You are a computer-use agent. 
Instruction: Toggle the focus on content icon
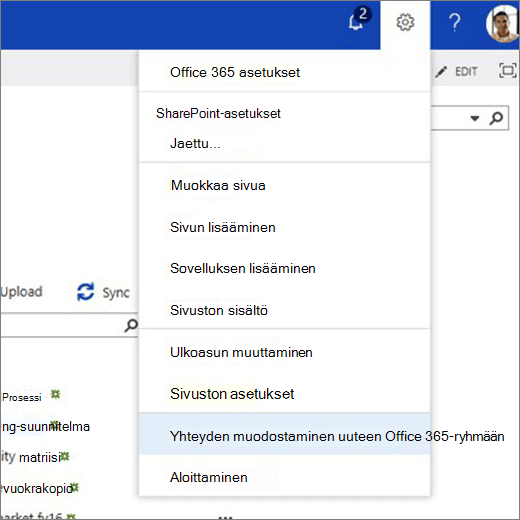[508, 71]
